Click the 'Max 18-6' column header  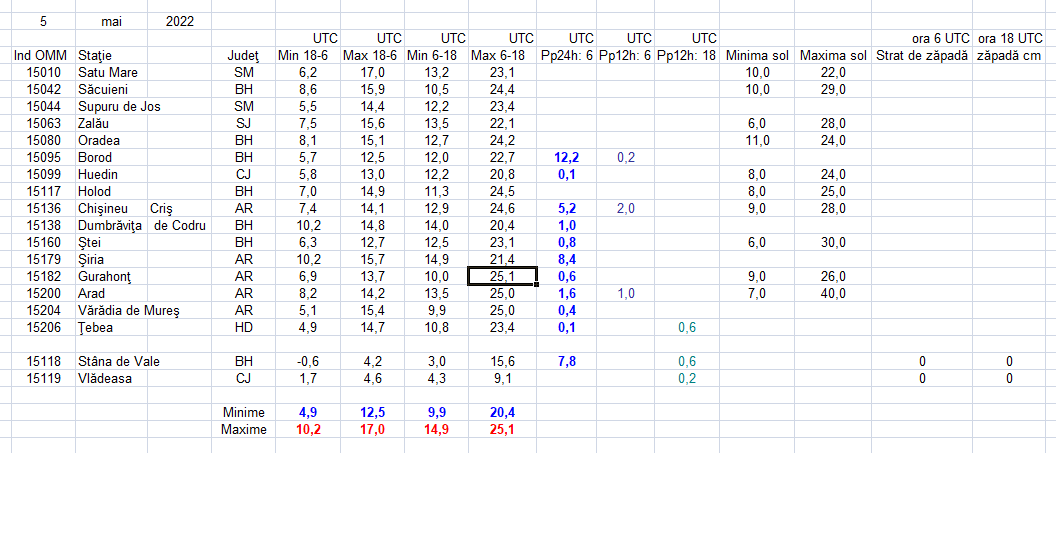(372, 56)
